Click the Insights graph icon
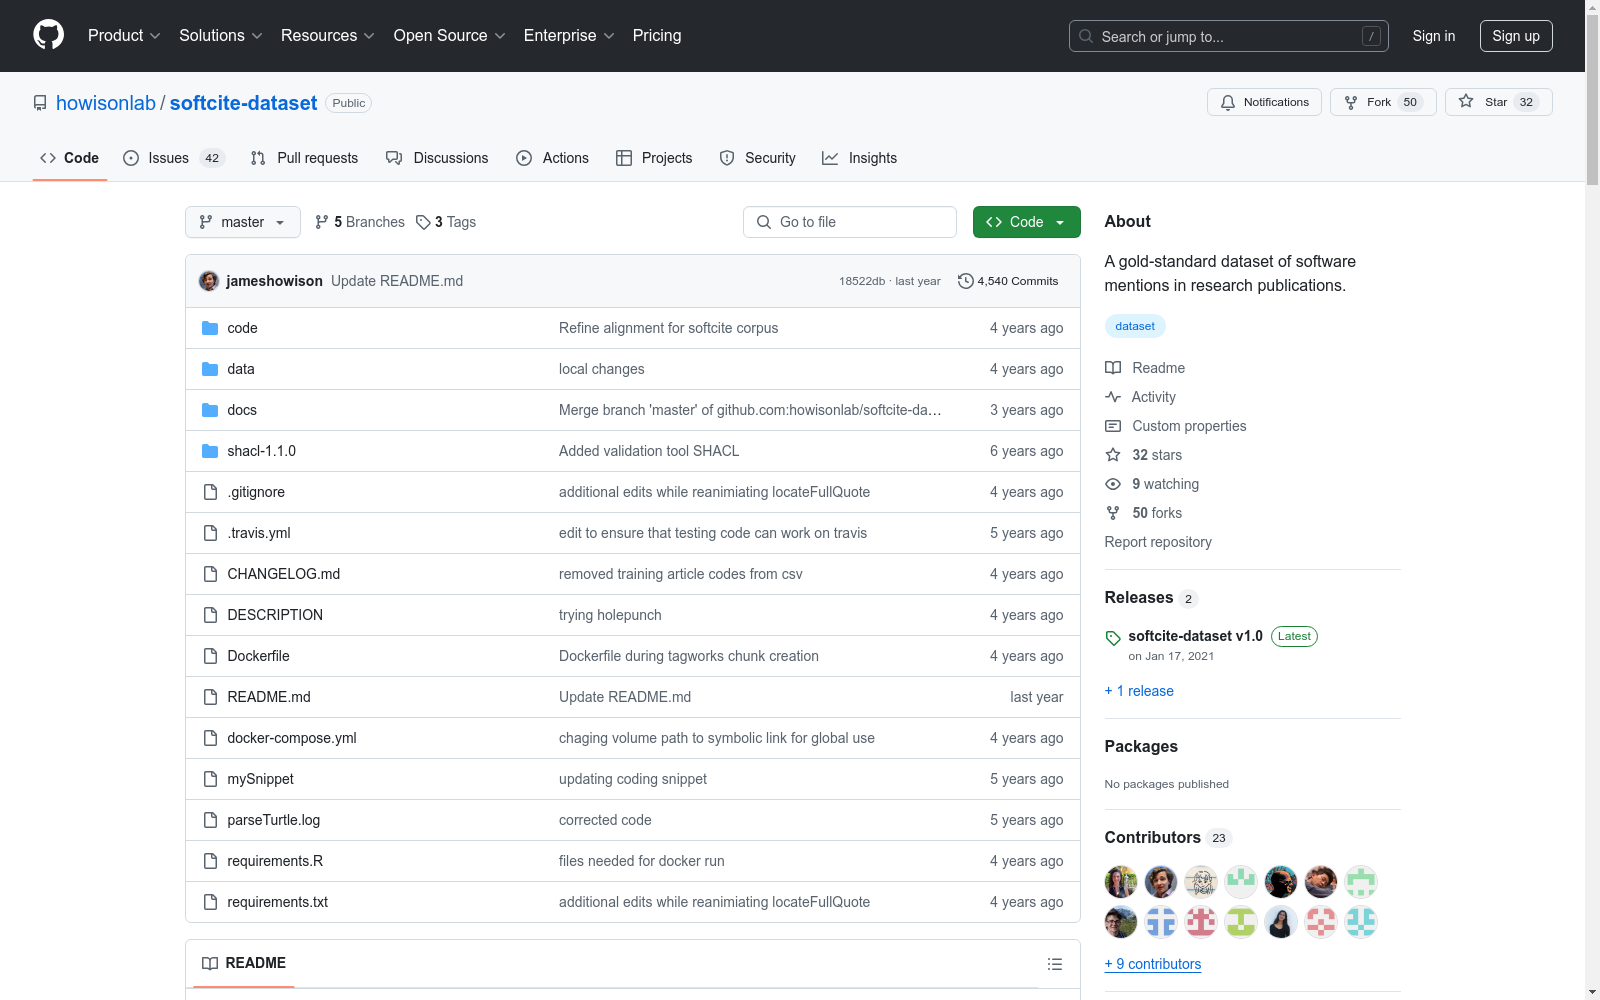The height and width of the screenshot is (1000, 1600). point(830,158)
